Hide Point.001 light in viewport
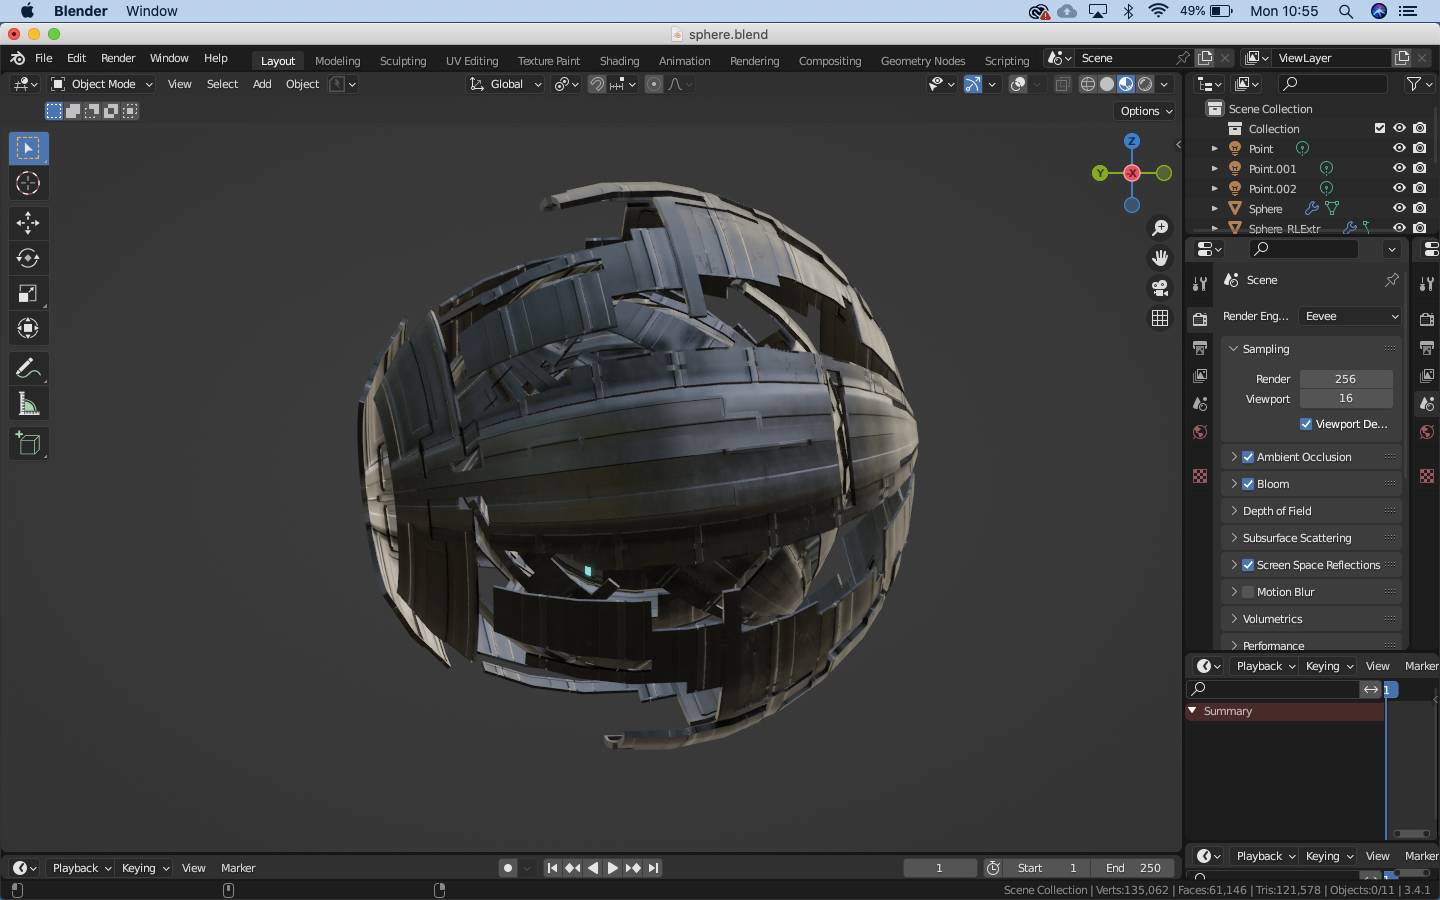 click(x=1400, y=168)
